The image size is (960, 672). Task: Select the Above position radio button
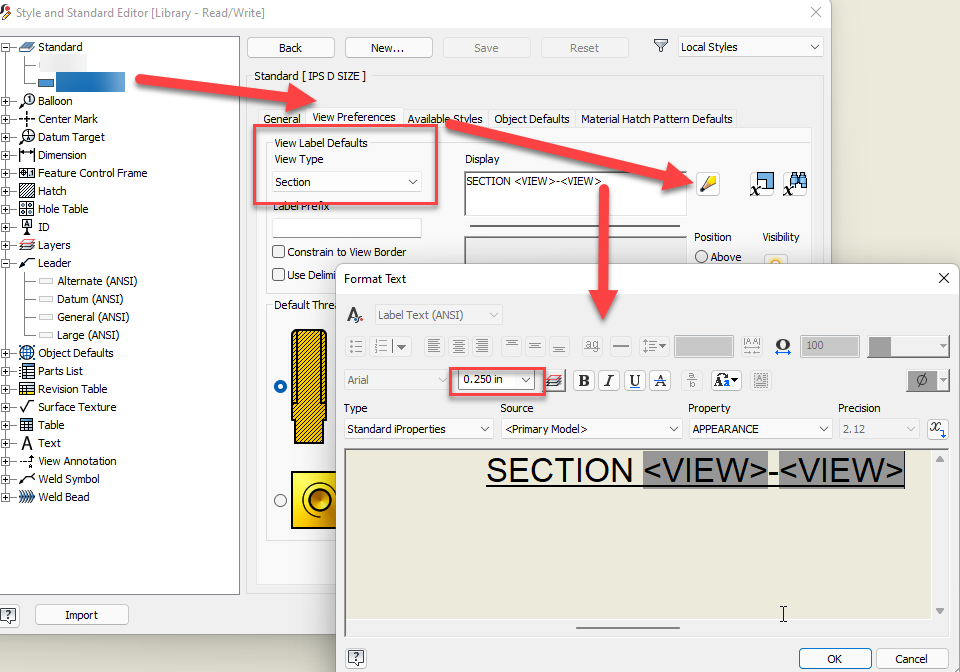[x=702, y=257]
